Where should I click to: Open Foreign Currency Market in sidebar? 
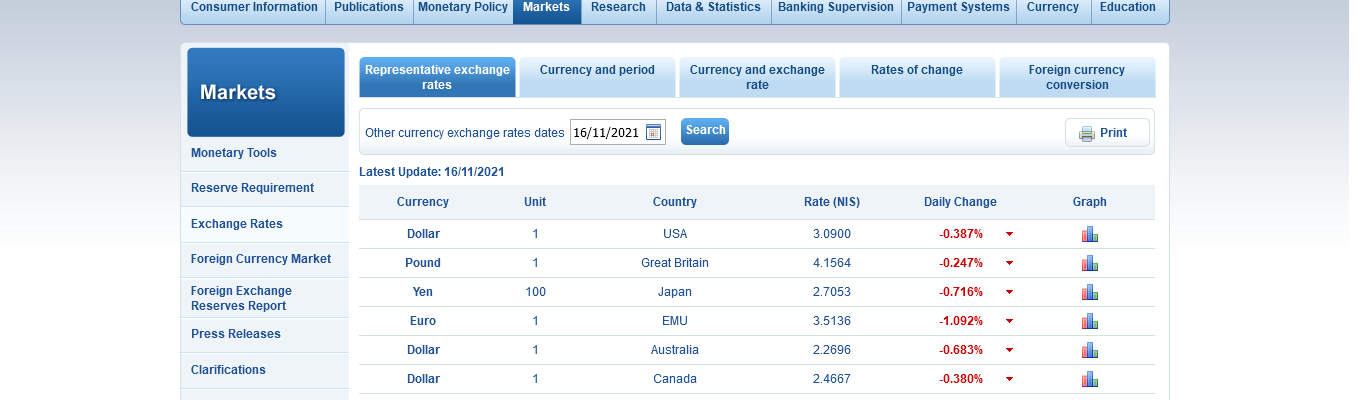pyautogui.click(x=261, y=259)
